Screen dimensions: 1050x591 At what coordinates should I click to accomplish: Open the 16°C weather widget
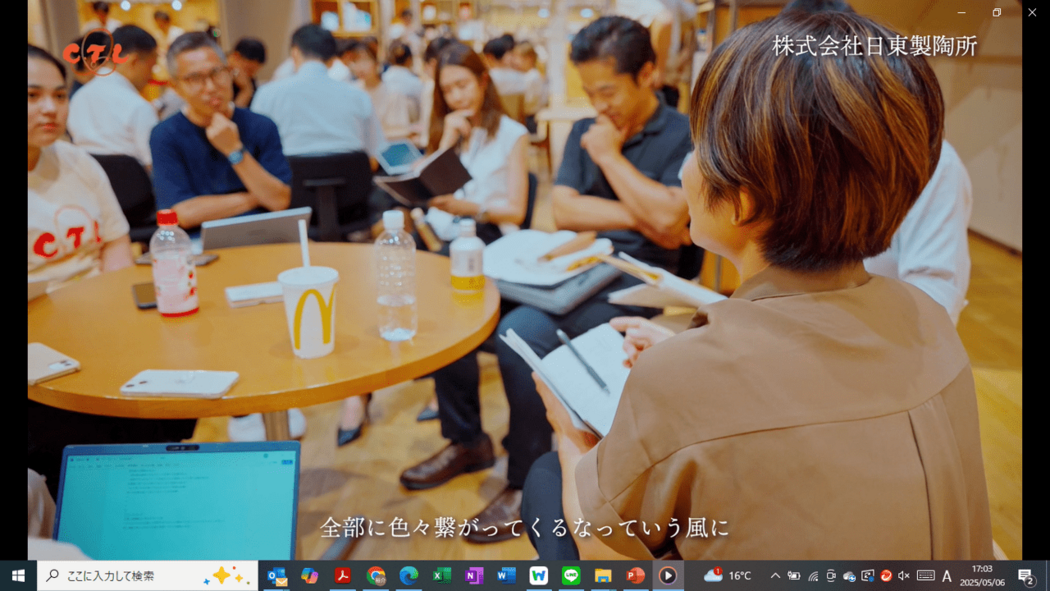click(728, 576)
